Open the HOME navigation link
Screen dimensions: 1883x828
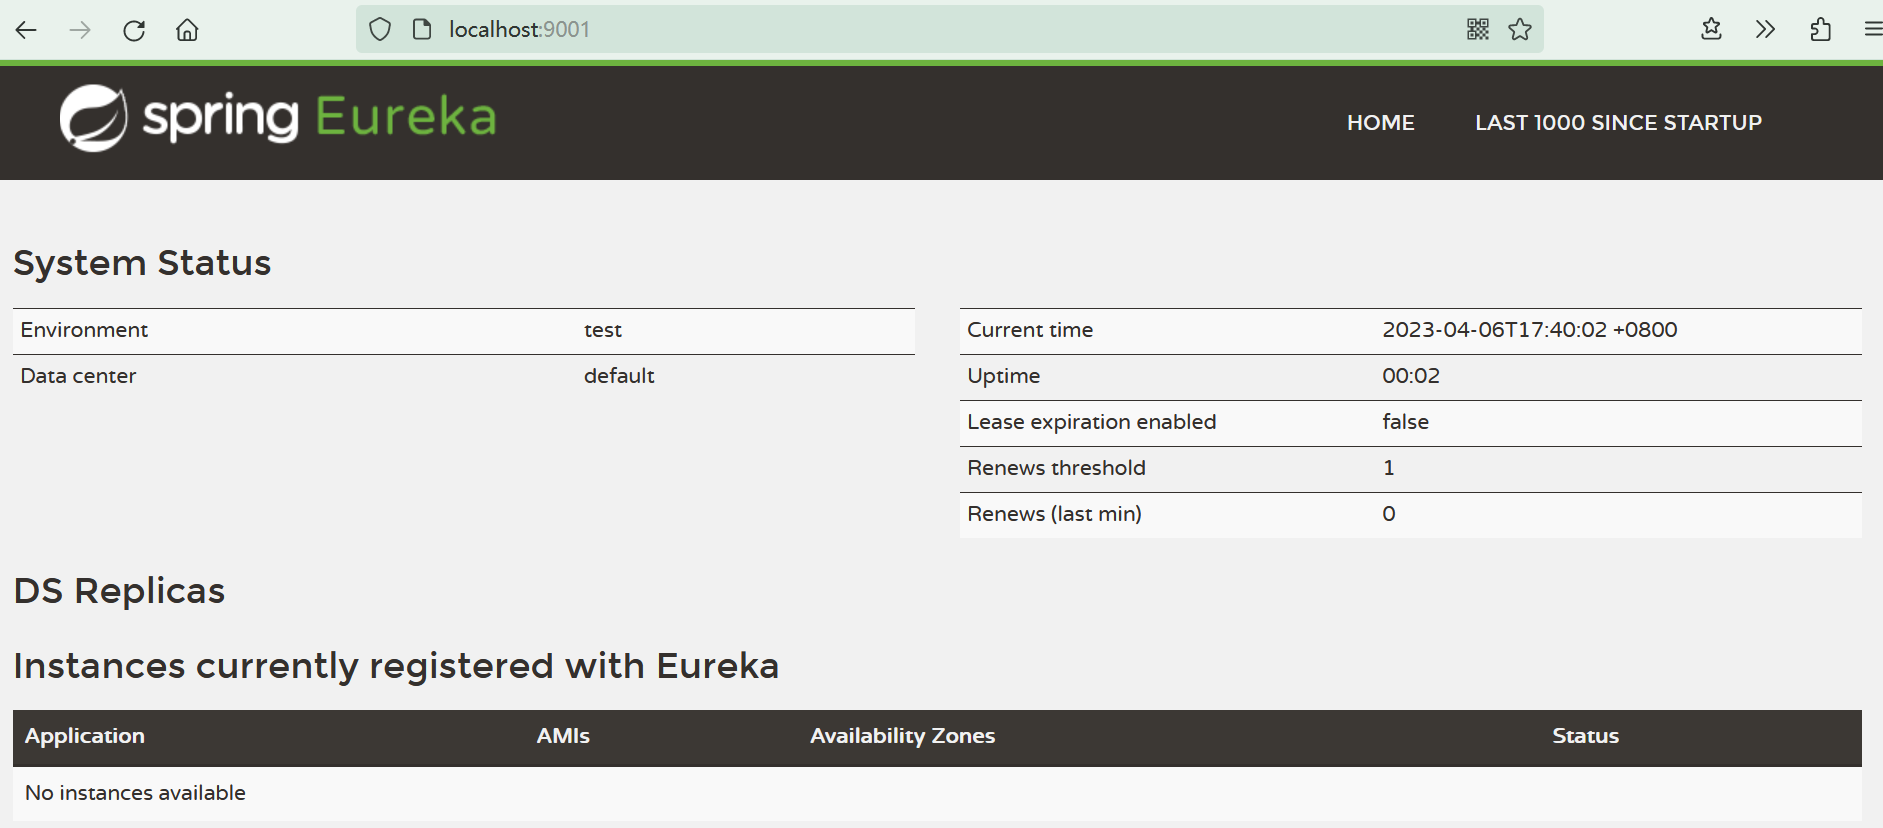click(1380, 123)
